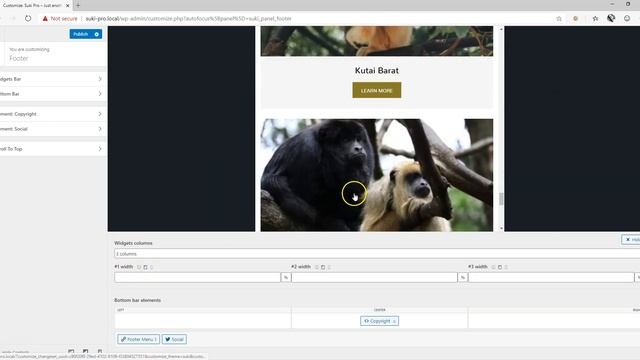Click the round extension icon in the toolbar
This screenshot has height=360, width=640.
pyautogui.click(x=576, y=18)
